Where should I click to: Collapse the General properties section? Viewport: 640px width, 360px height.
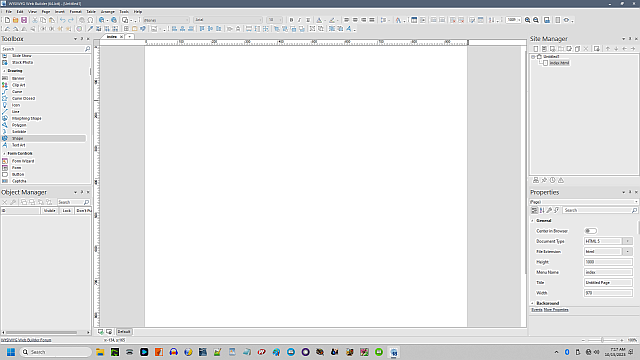pos(533,220)
